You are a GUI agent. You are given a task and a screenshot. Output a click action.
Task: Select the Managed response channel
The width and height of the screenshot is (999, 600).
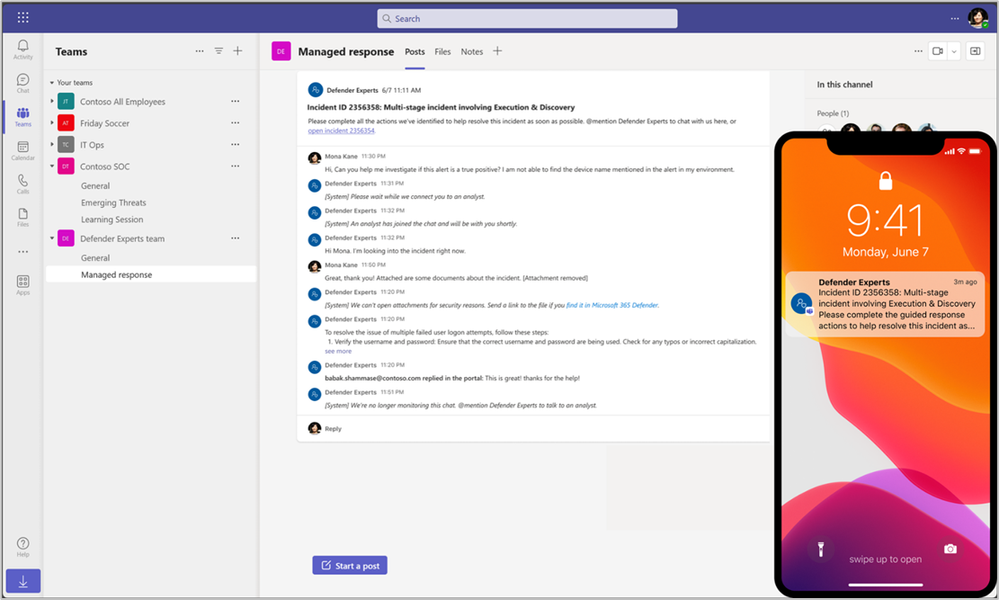[x=151, y=275]
